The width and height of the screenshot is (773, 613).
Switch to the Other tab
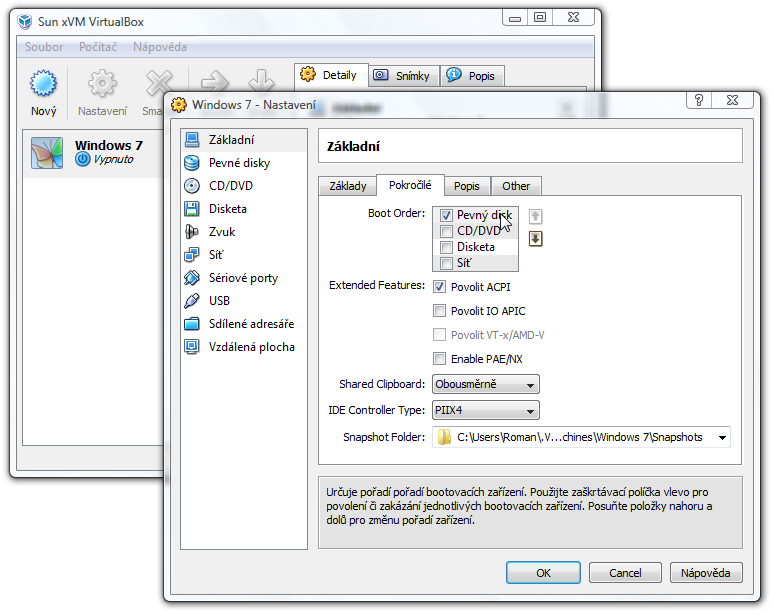(516, 186)
